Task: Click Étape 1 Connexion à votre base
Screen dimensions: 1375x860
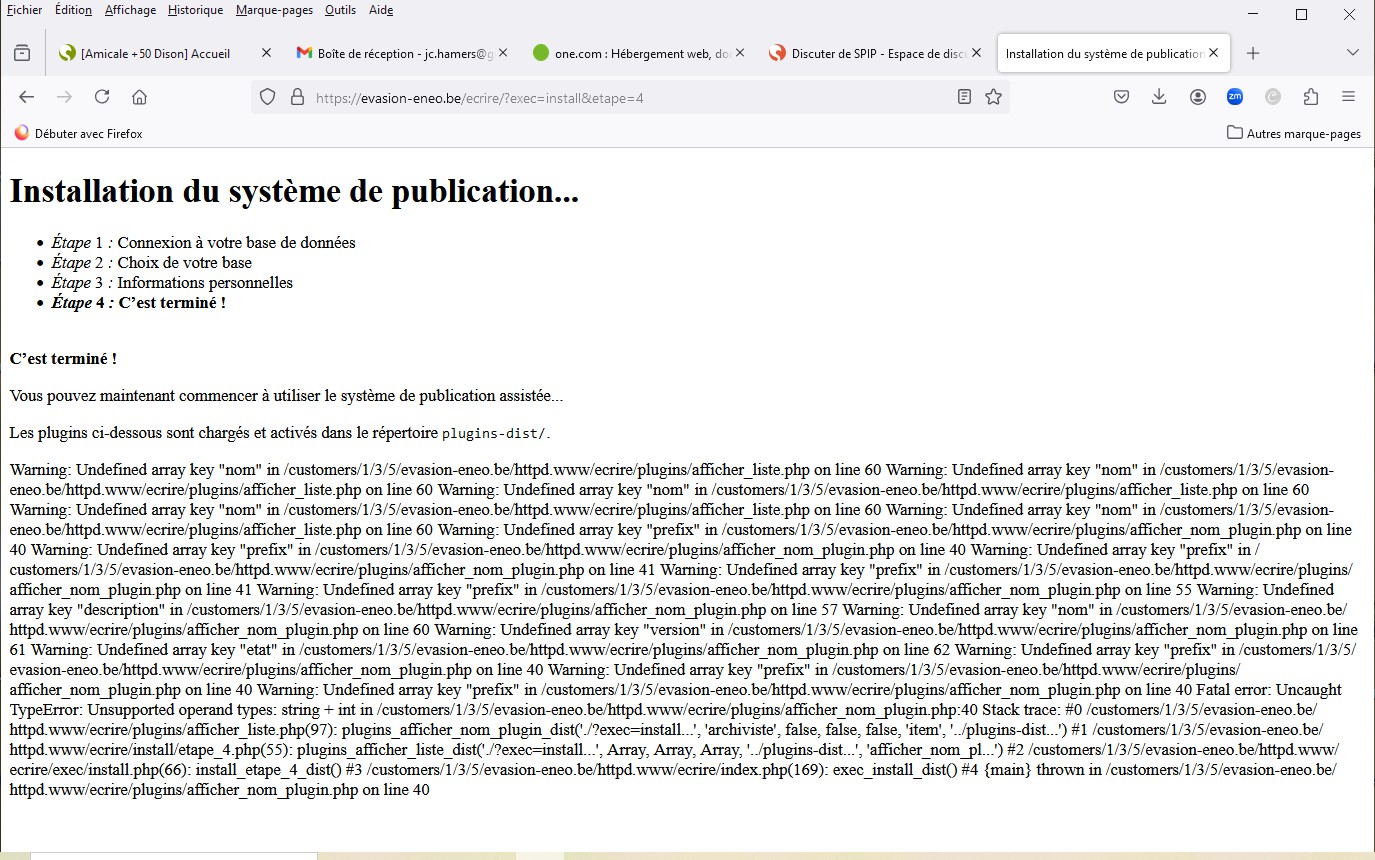Action: tap(203, 242)
